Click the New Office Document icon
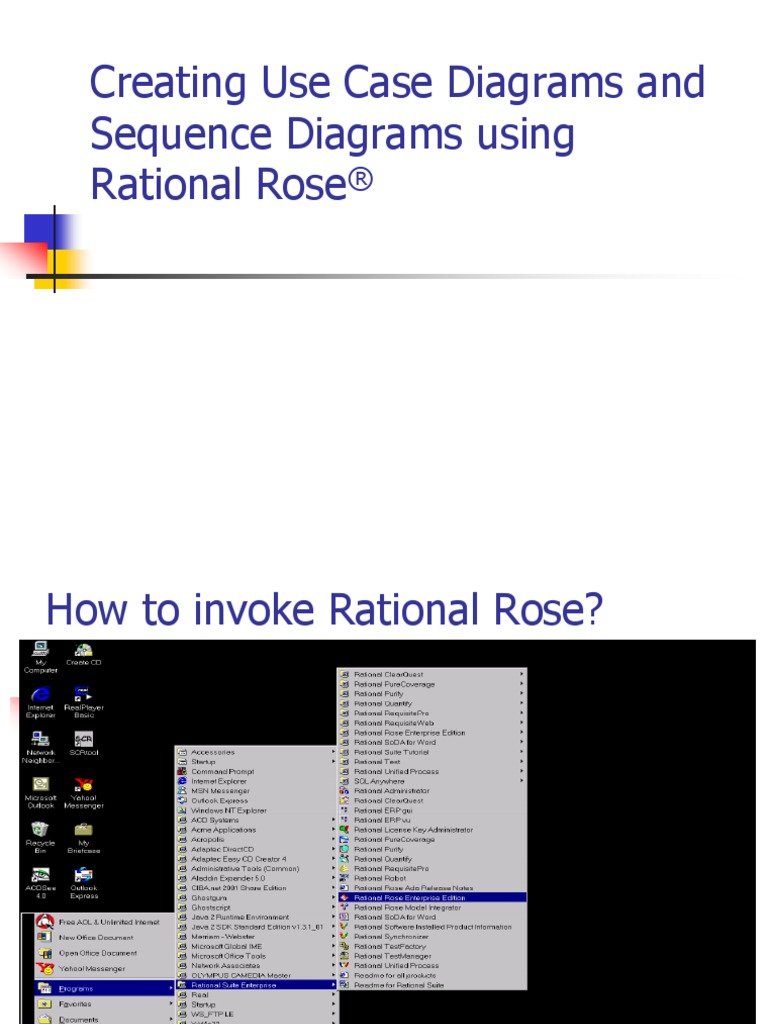 (44, 937)
